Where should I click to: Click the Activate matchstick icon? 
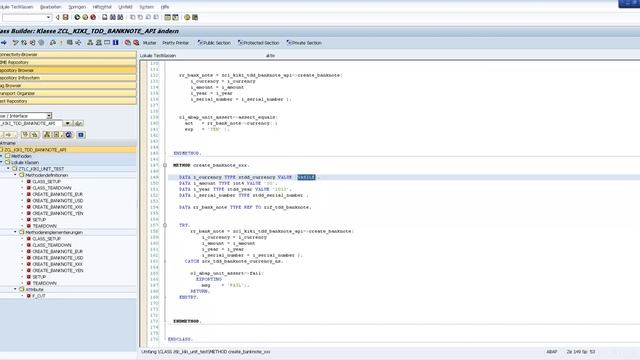(x=61, y=42)
